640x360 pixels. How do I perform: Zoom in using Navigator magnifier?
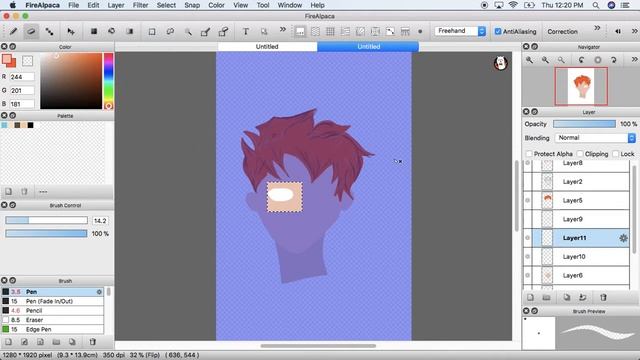[x=529, y=60]
